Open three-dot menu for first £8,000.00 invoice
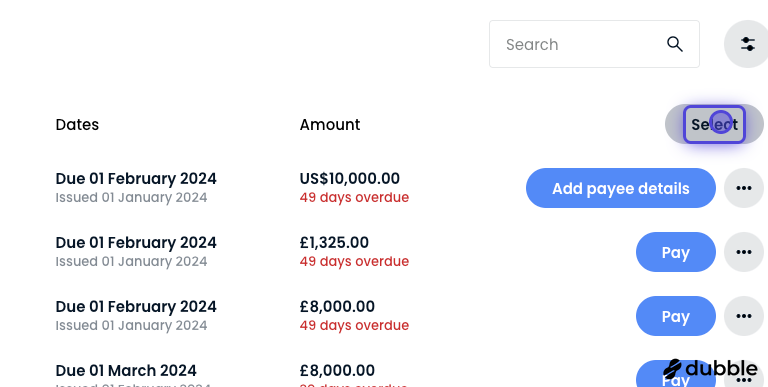The height and width of the screenshot is (387, 768). click(x=744, y=316)
